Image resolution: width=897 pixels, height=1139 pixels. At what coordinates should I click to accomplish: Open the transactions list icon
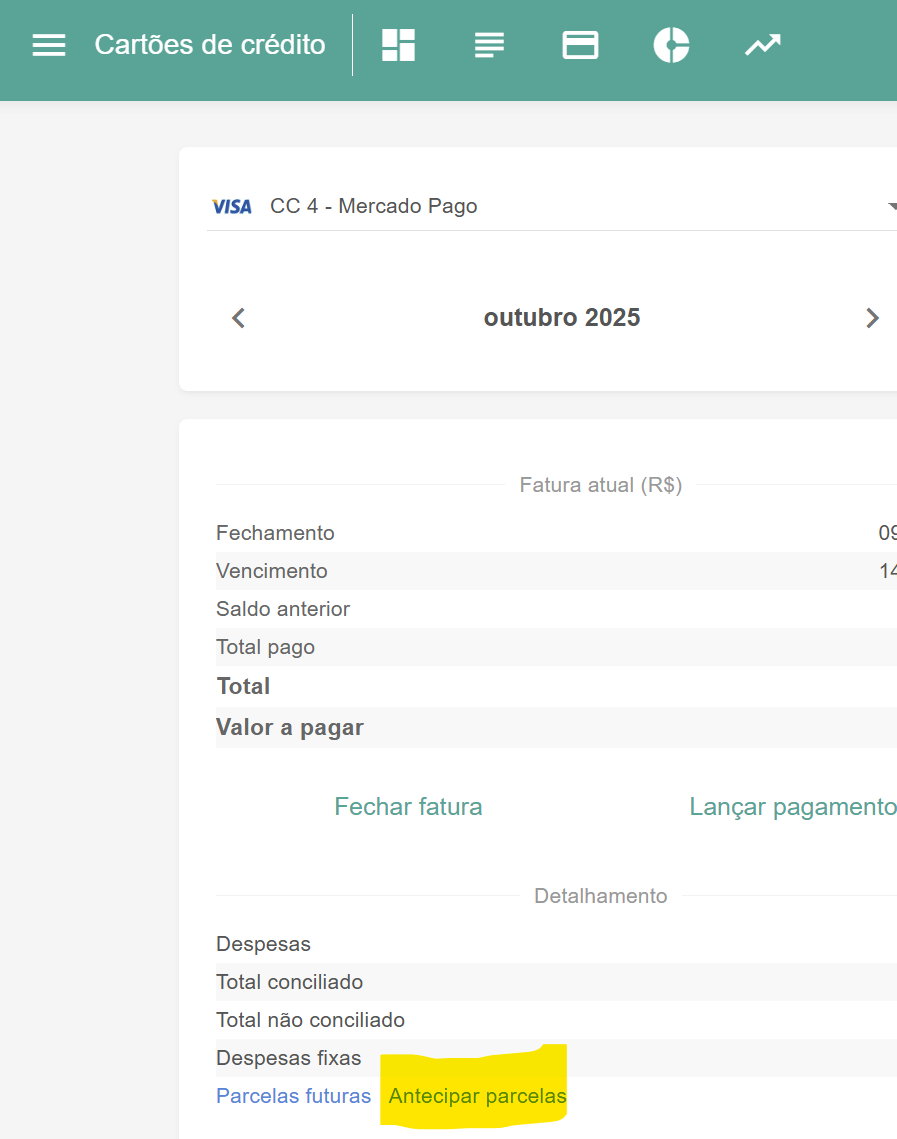pos(489,45)
